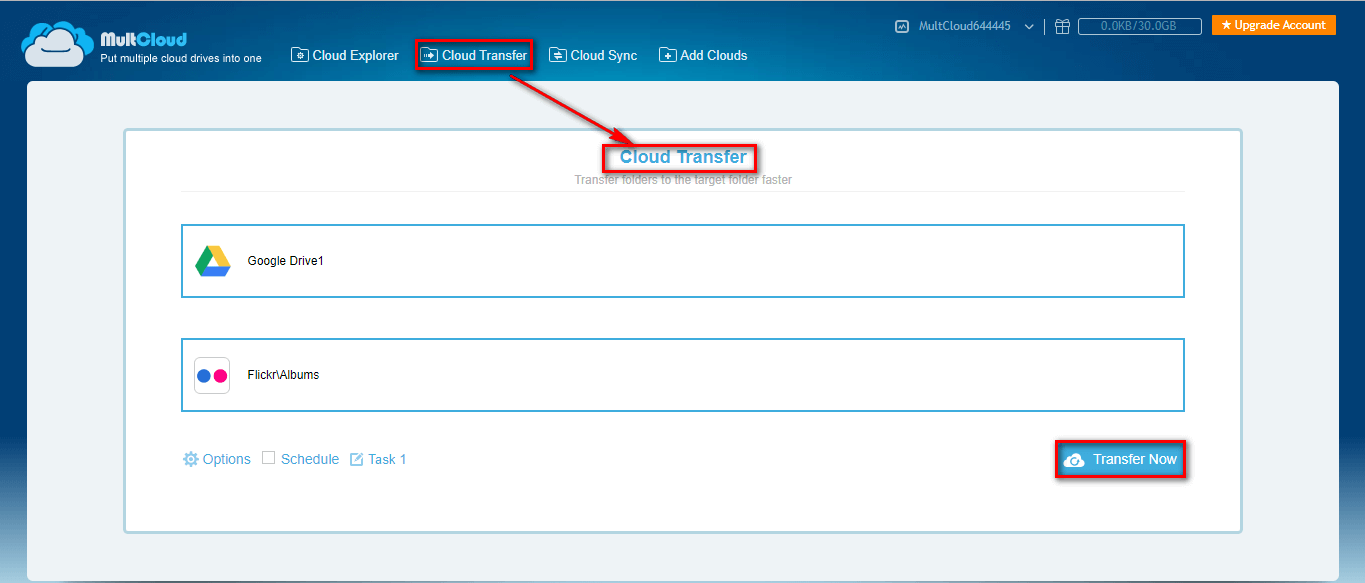Click the MultCloud644445 username text
Screen dimensions: 1365x583
click(966, 27)
